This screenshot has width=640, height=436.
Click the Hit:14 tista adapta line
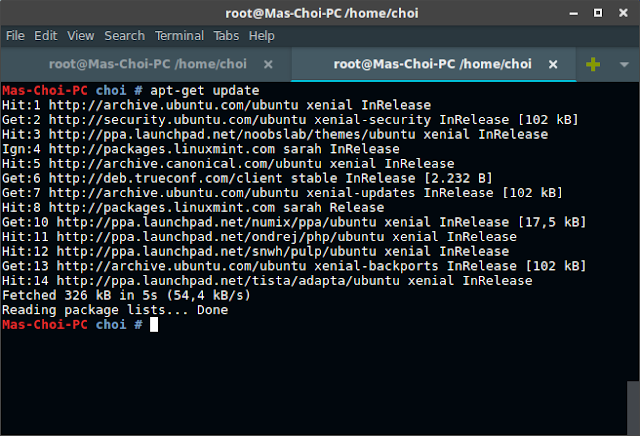coord(267,281)
